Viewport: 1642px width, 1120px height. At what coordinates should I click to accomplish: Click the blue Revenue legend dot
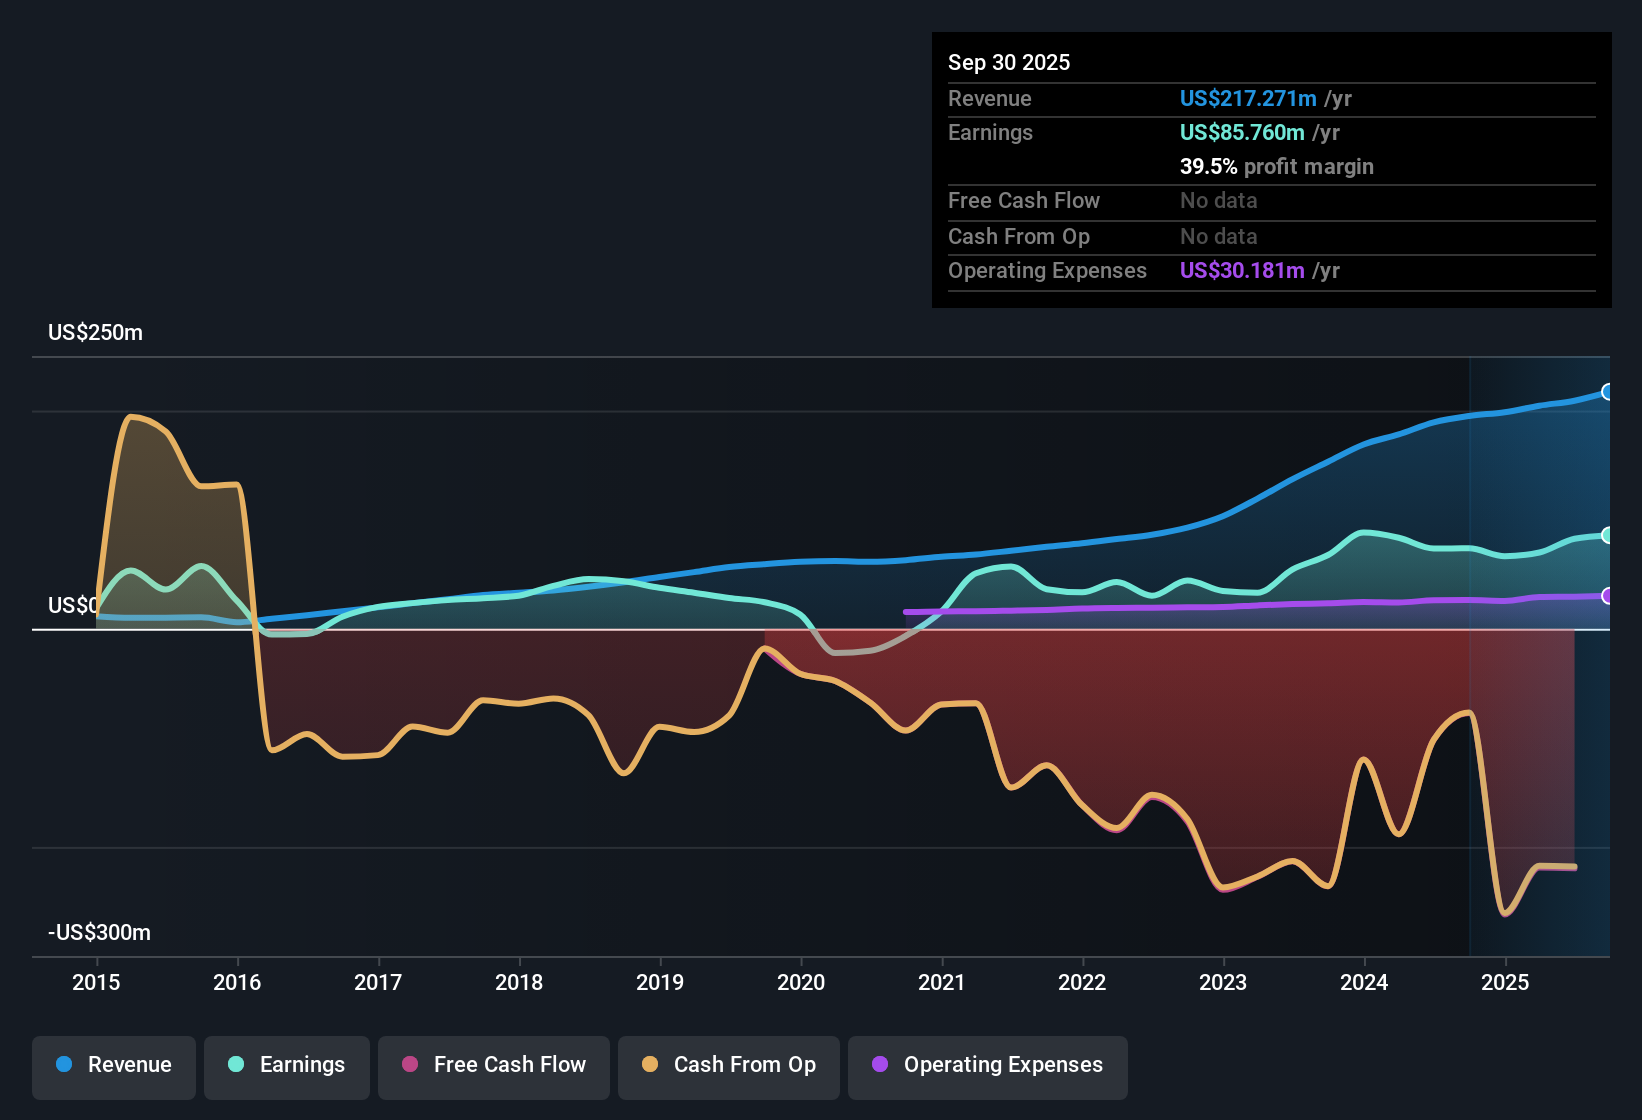pyautogui.click(x=64, y=1065)
